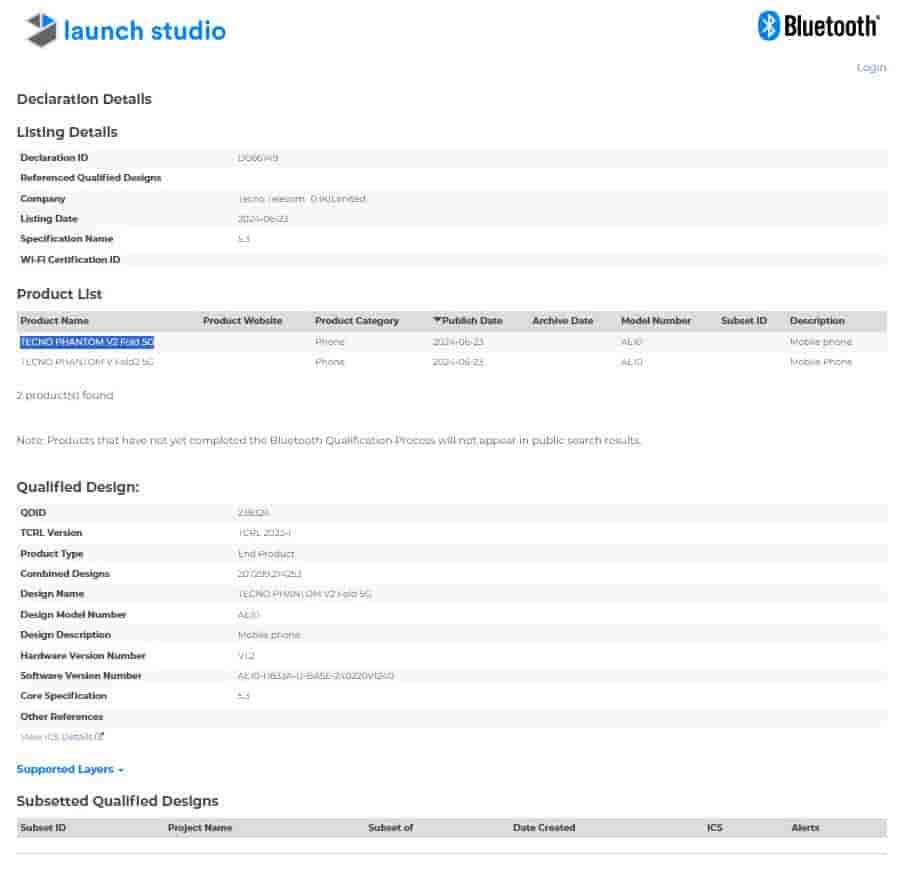The width and height of the screenshot is (923, 873).
Task: Click the Alerts column header
Action: tap(804, 828)
